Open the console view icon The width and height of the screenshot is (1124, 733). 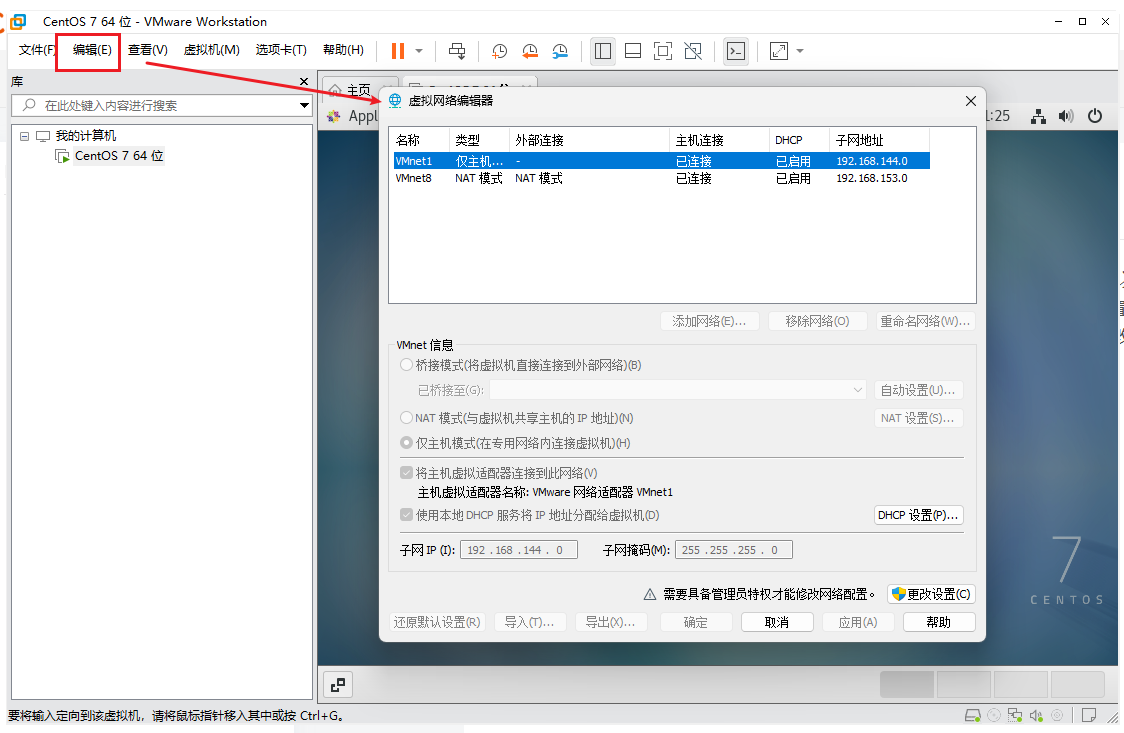pyautogui.click(x=736, y=51)
